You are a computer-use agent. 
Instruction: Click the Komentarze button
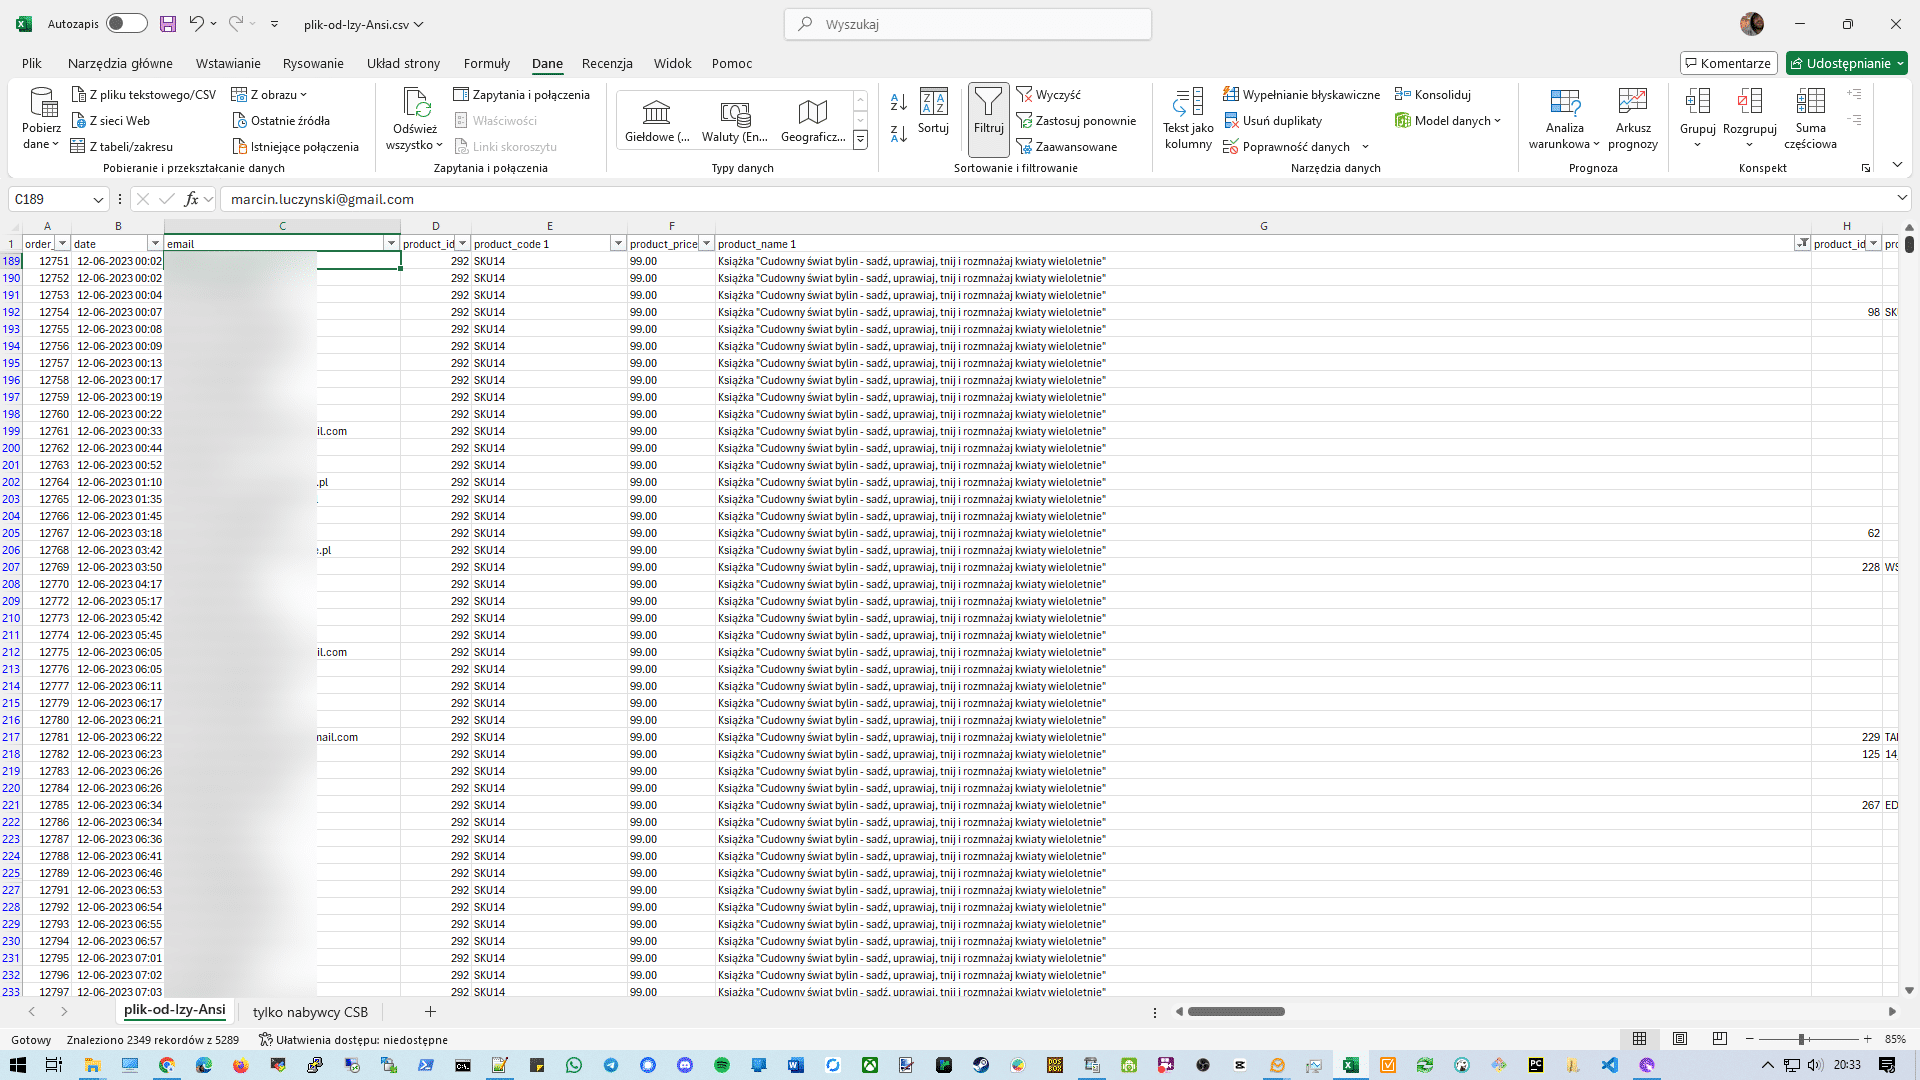click(1728, 63)
